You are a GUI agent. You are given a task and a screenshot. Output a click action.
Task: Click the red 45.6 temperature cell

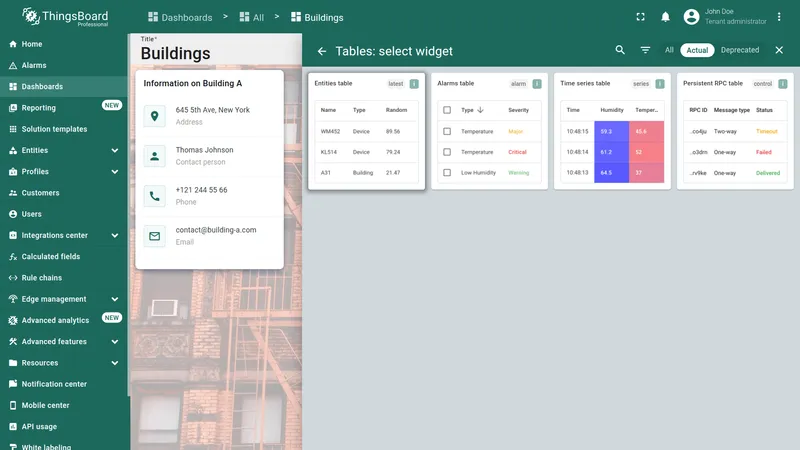point(646,132)
